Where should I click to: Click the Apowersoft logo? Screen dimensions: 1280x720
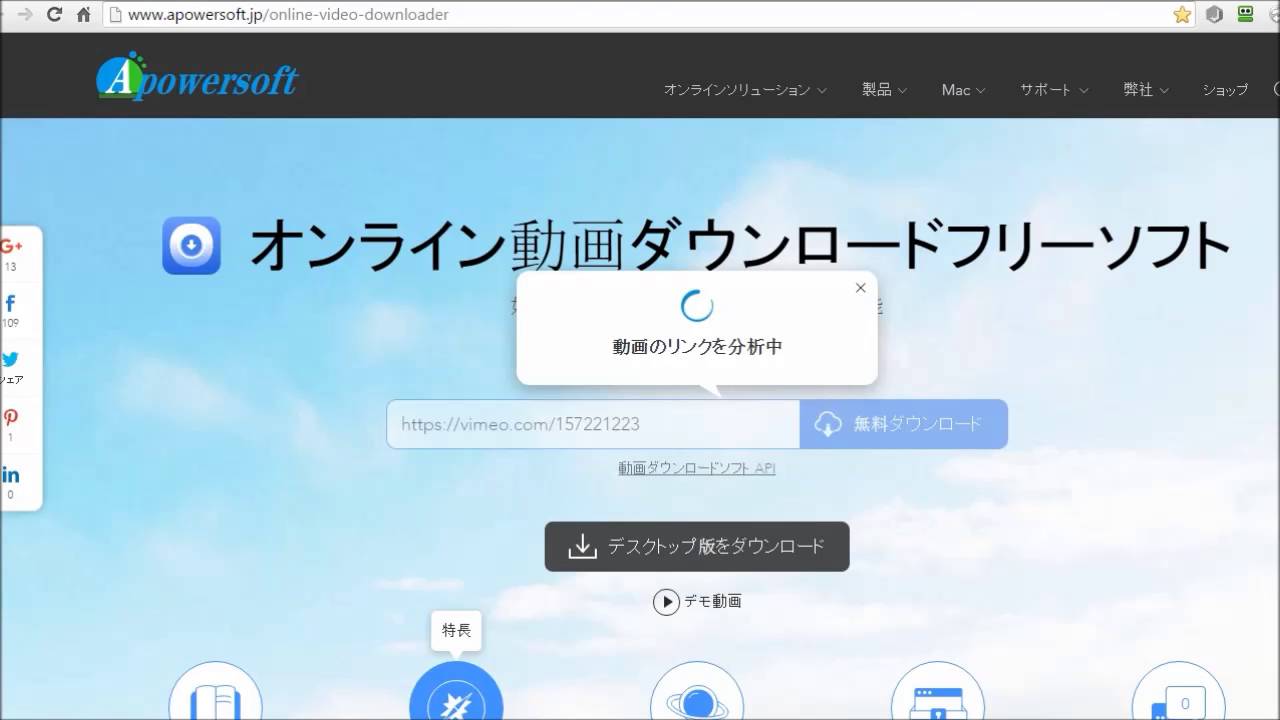(197, 77)
